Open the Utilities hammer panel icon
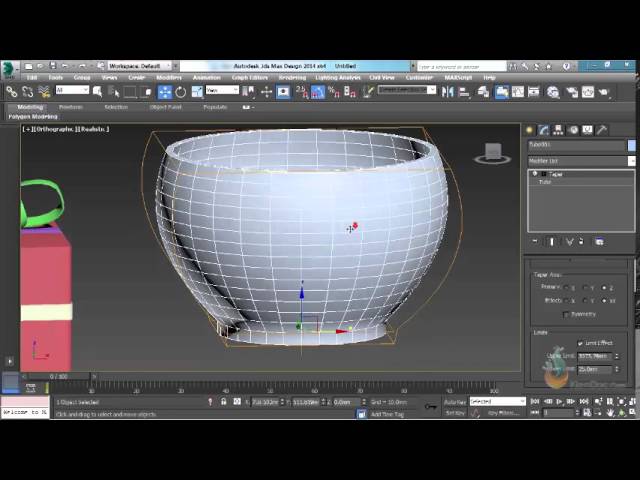This screenshot has width=640, height=480. pos(601,130)
